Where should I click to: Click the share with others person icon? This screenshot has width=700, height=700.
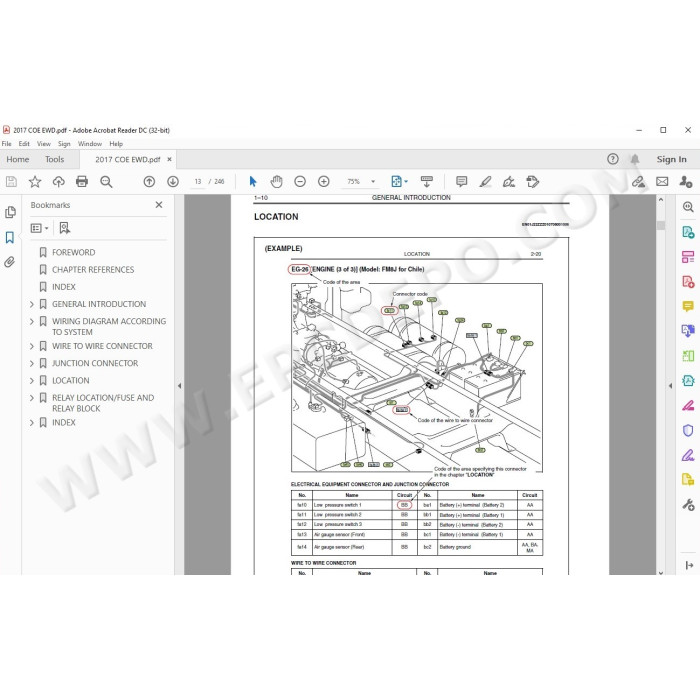(686, 182)
